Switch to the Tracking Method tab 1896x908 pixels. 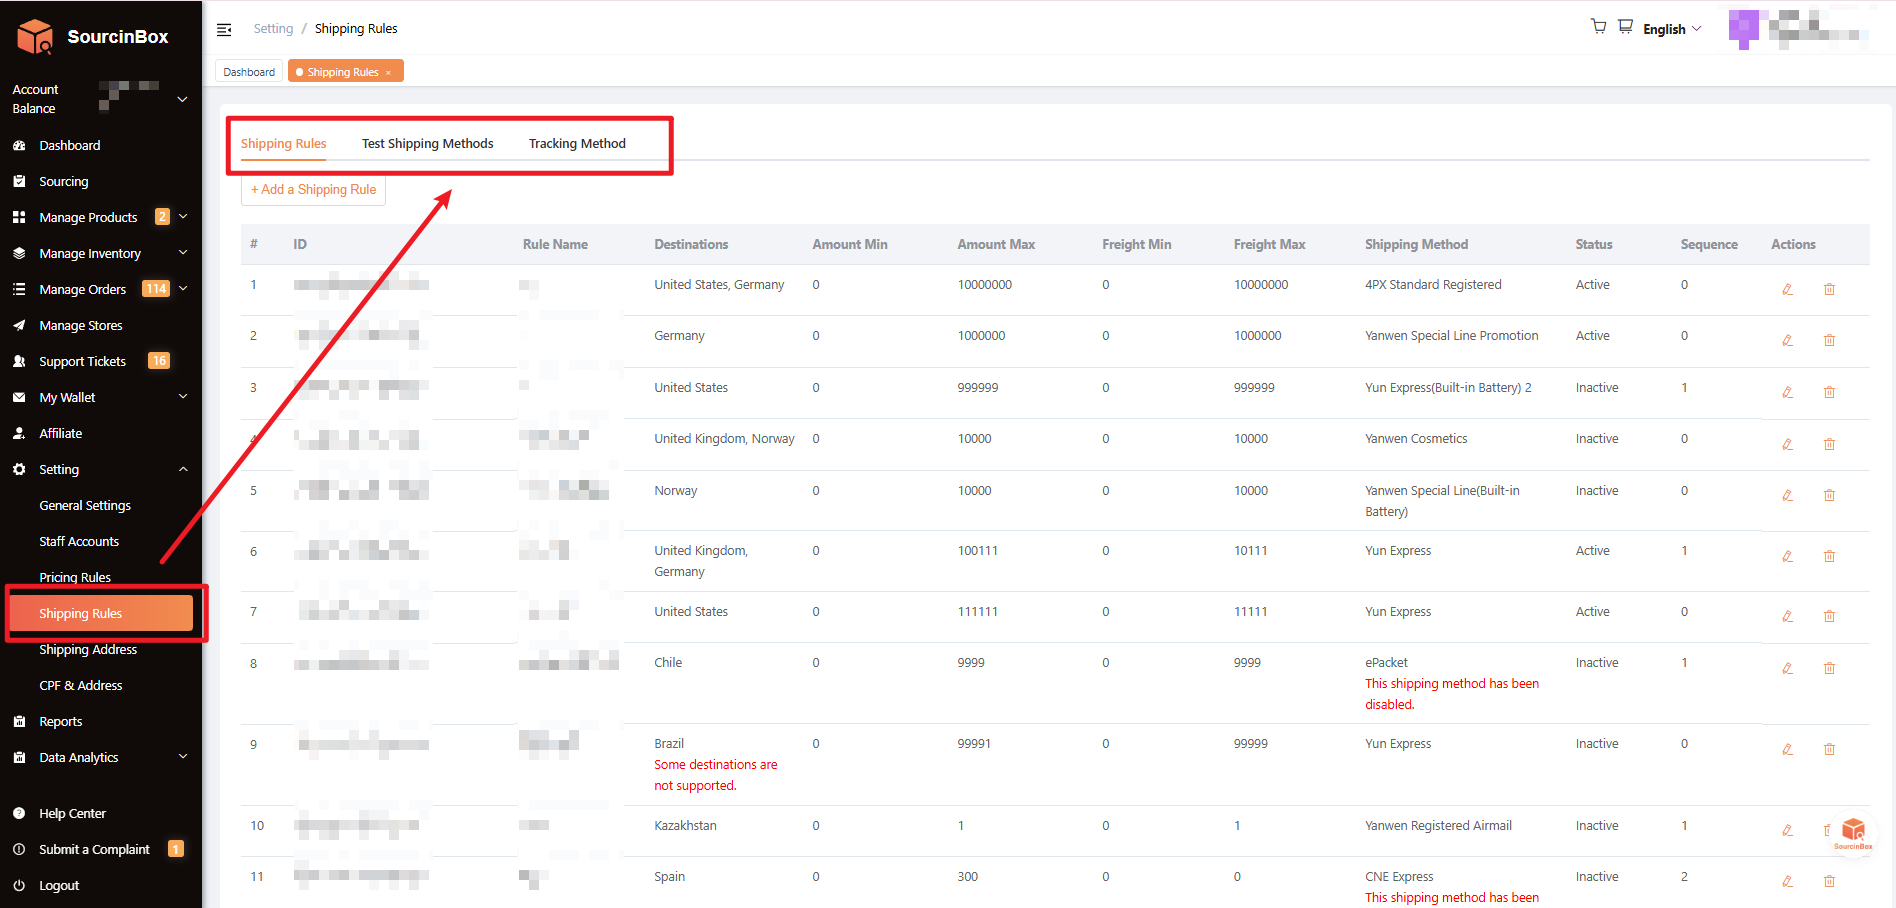[x=577, y=144]
